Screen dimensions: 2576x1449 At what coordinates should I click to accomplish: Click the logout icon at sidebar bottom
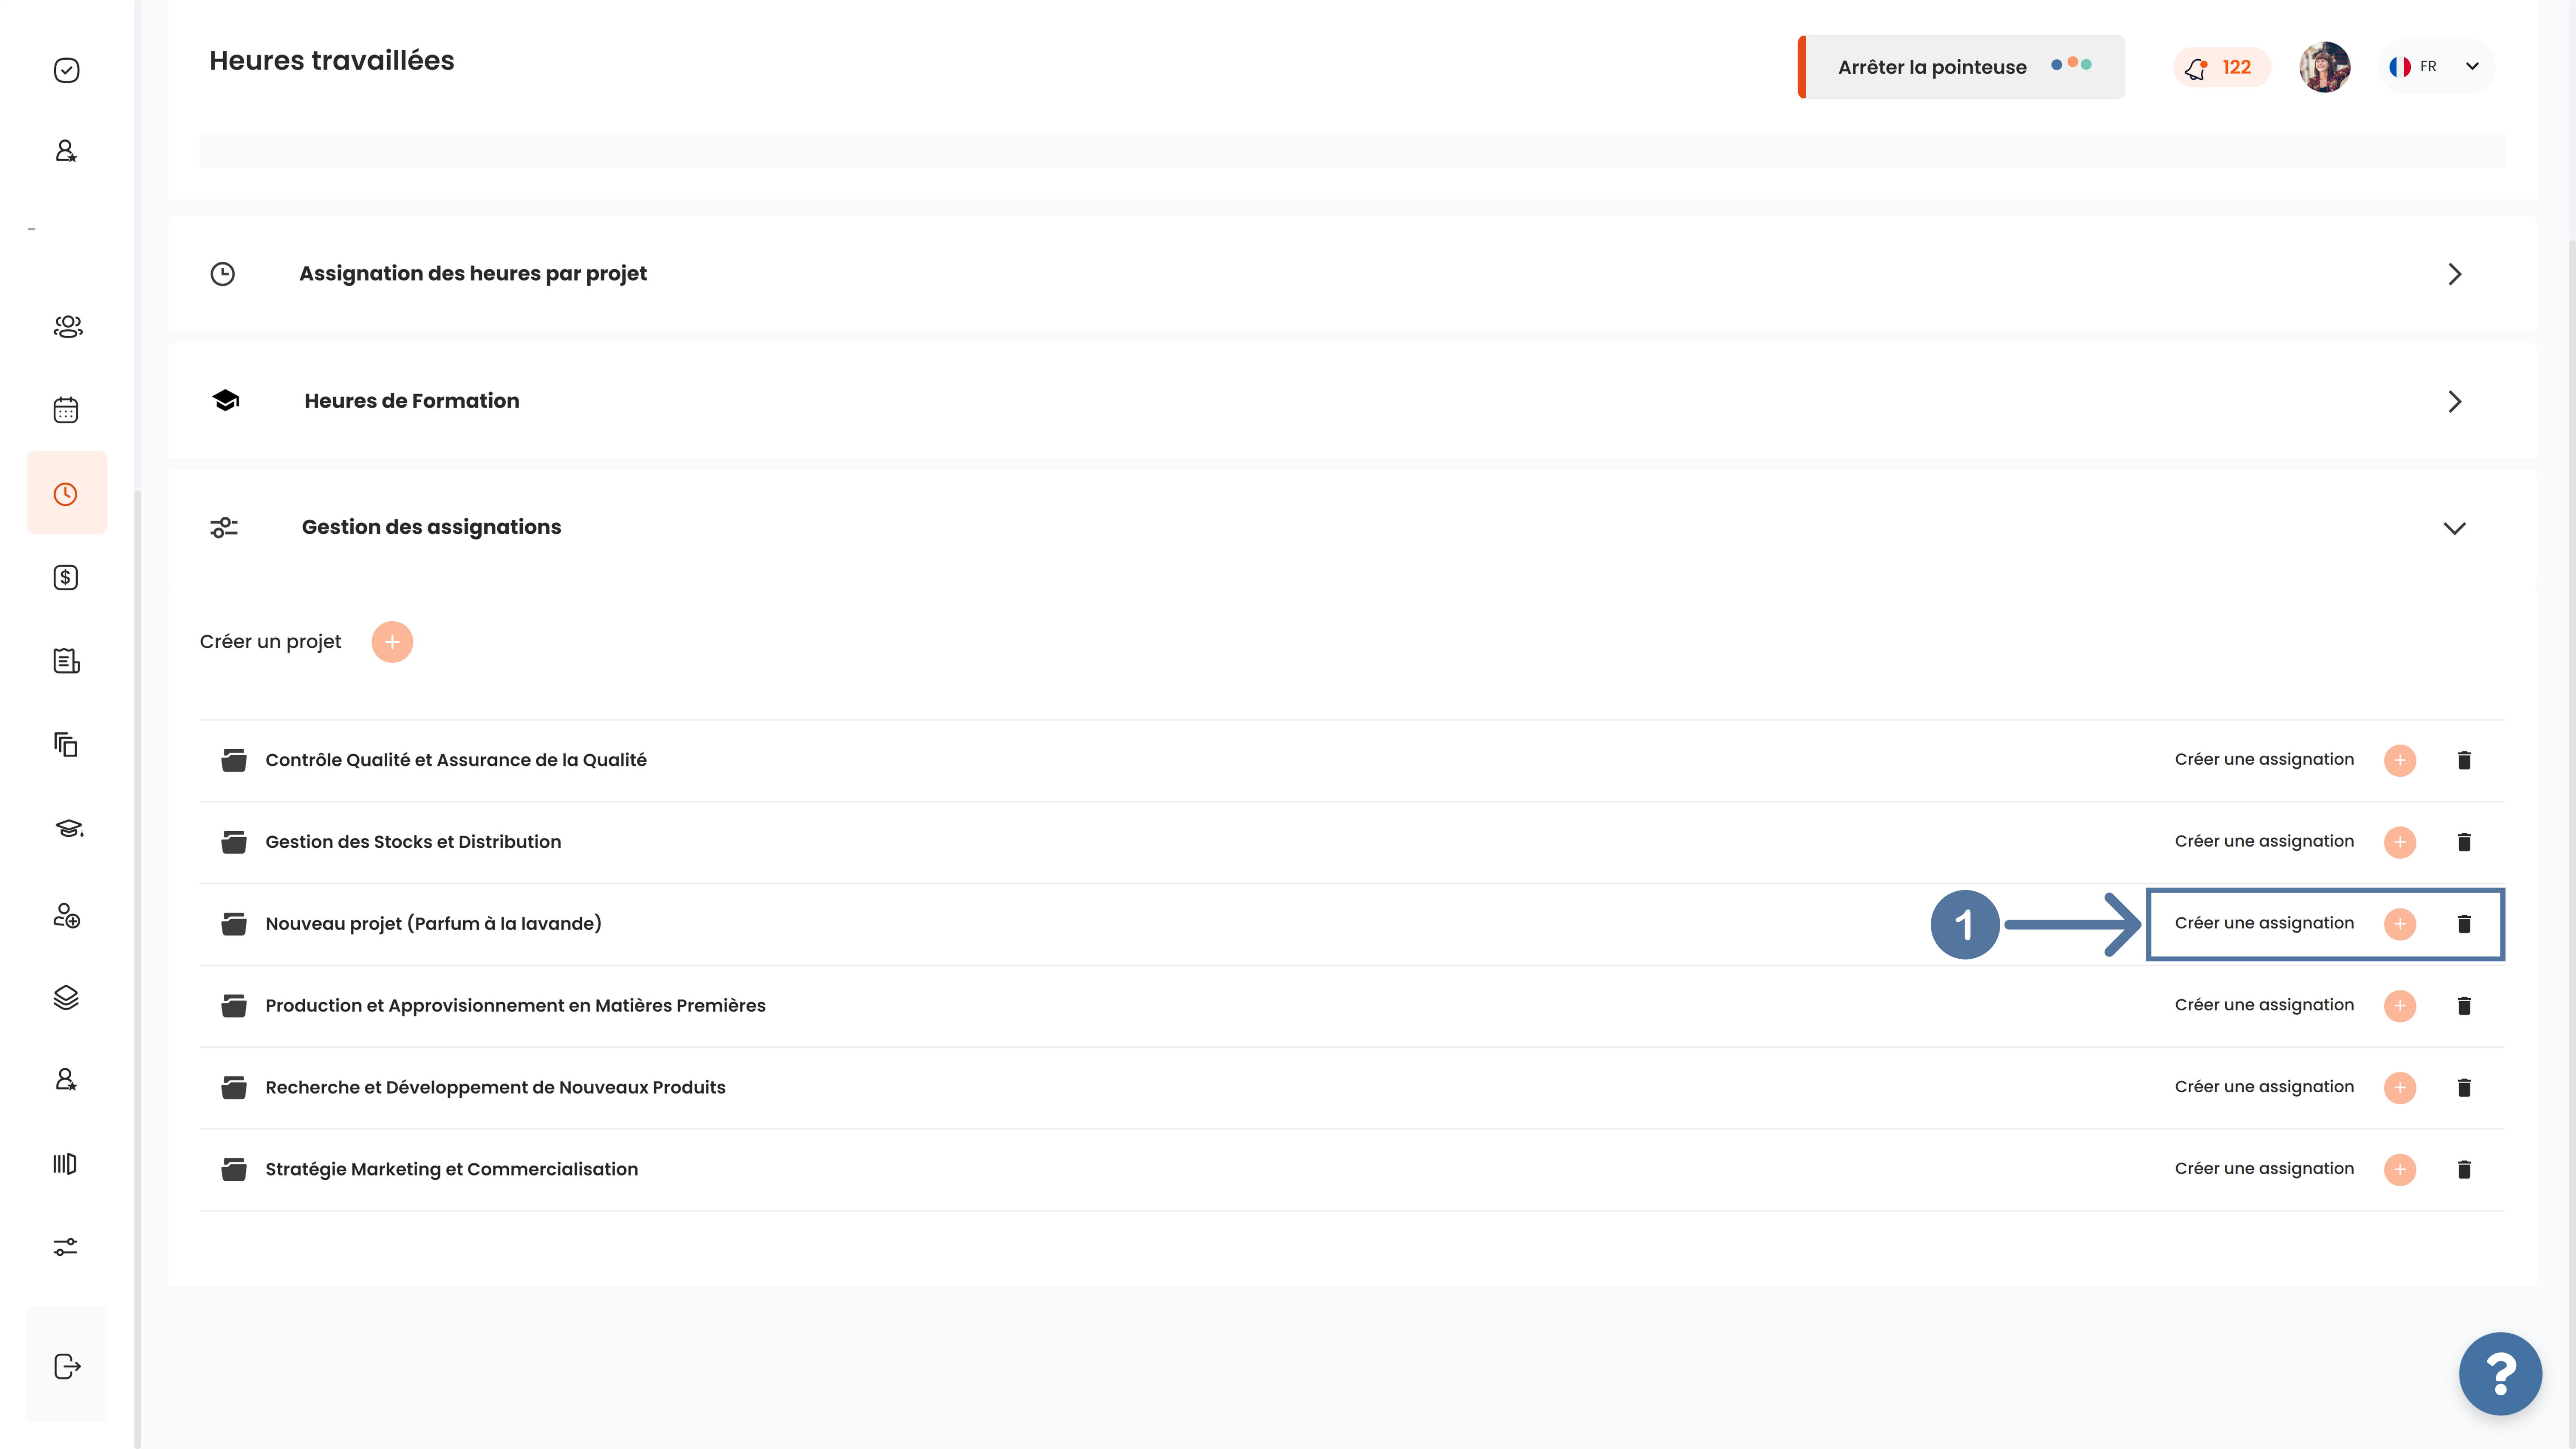click(x=67, y=1367)
